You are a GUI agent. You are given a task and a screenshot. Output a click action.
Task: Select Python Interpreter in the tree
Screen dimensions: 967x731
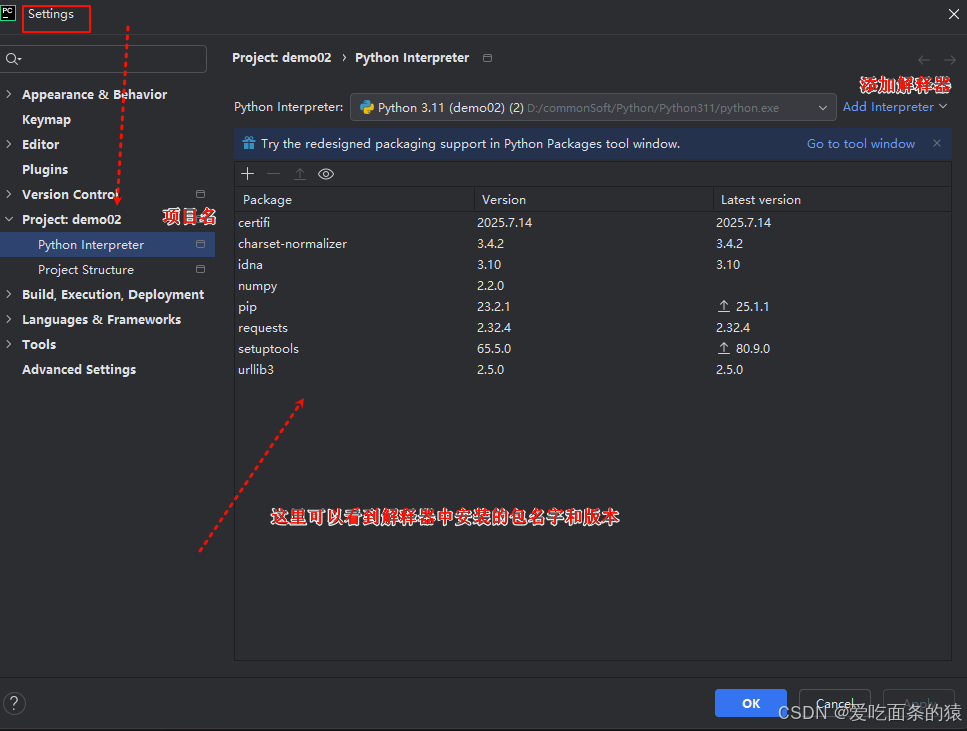coord(107,244)
